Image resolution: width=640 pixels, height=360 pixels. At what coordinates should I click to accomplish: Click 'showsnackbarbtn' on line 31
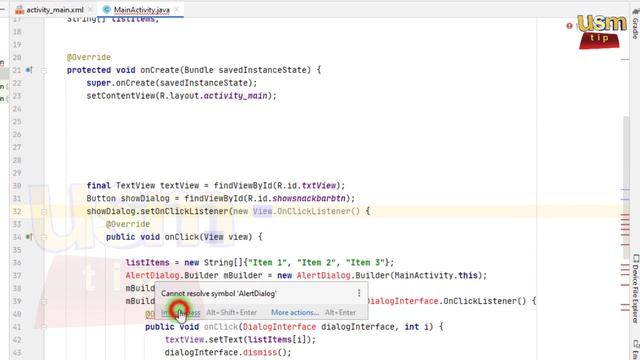click(x=309, y=198)
